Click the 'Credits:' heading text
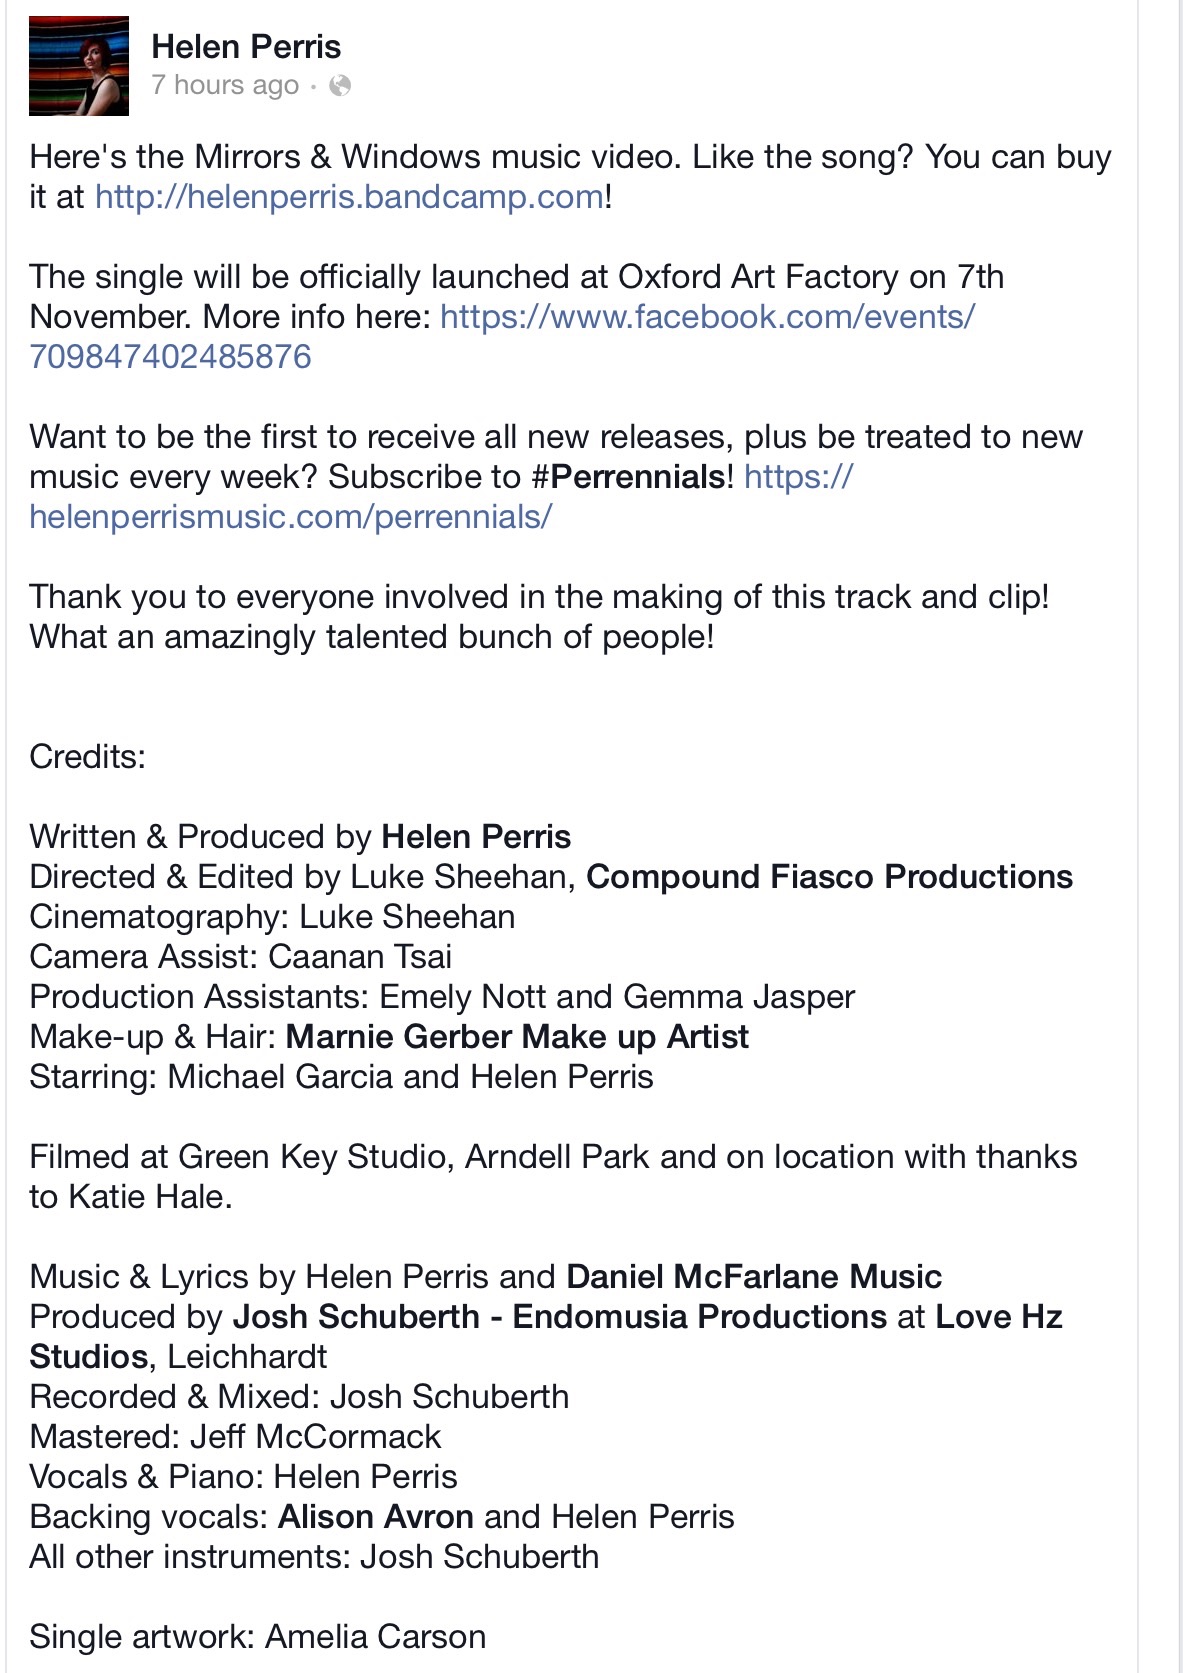The height and width of the screenshot is (1673, 1183). [x=88, y=757]
